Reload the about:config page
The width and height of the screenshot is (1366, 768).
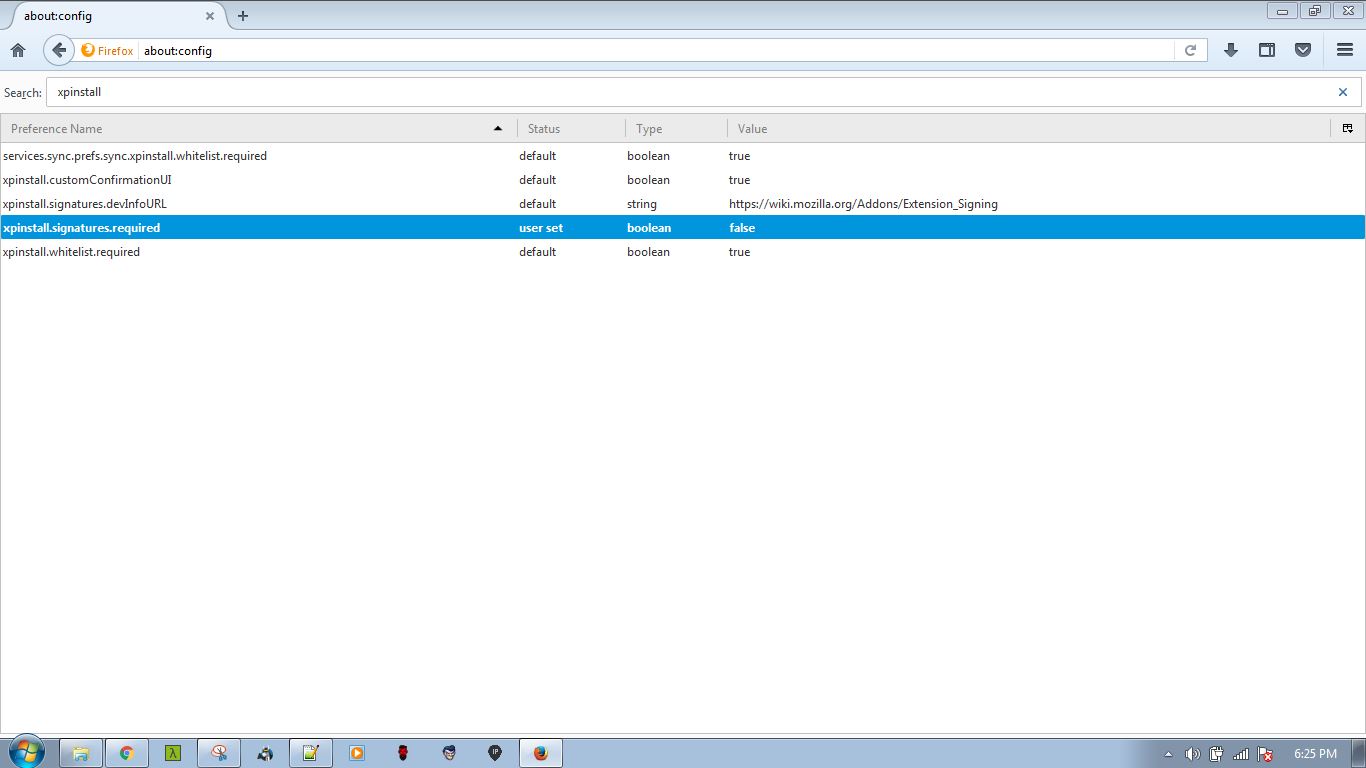tap(1190, 50)
